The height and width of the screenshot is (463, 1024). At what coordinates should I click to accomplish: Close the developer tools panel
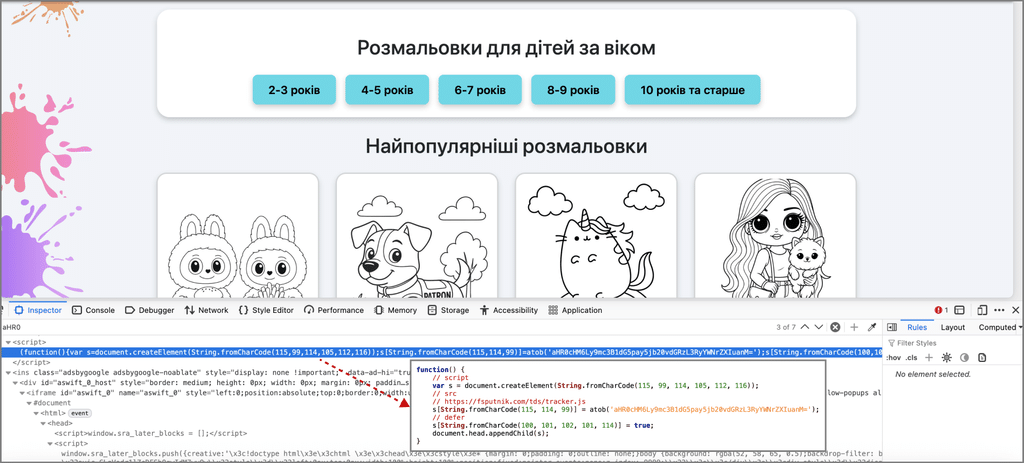(1016, 310)
